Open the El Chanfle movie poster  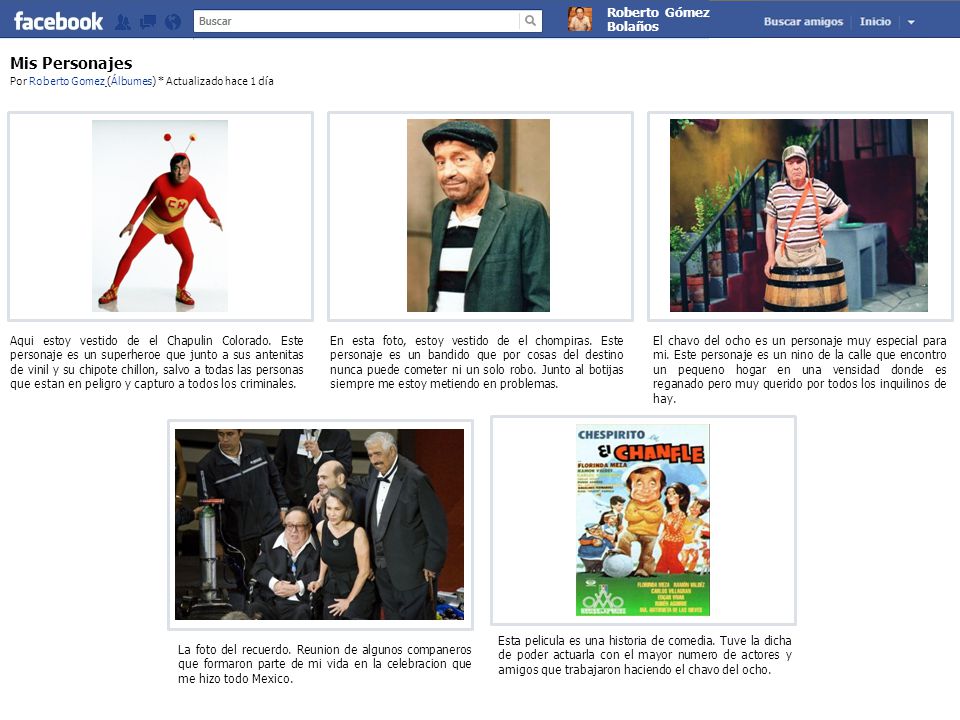pos(643,520)
